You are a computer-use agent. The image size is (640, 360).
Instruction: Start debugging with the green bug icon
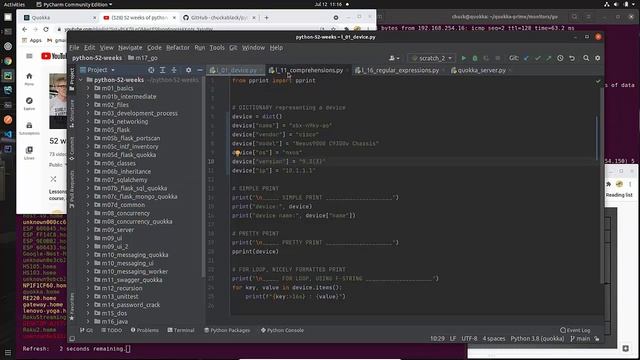pyautogui.click(x=475, y=58)
